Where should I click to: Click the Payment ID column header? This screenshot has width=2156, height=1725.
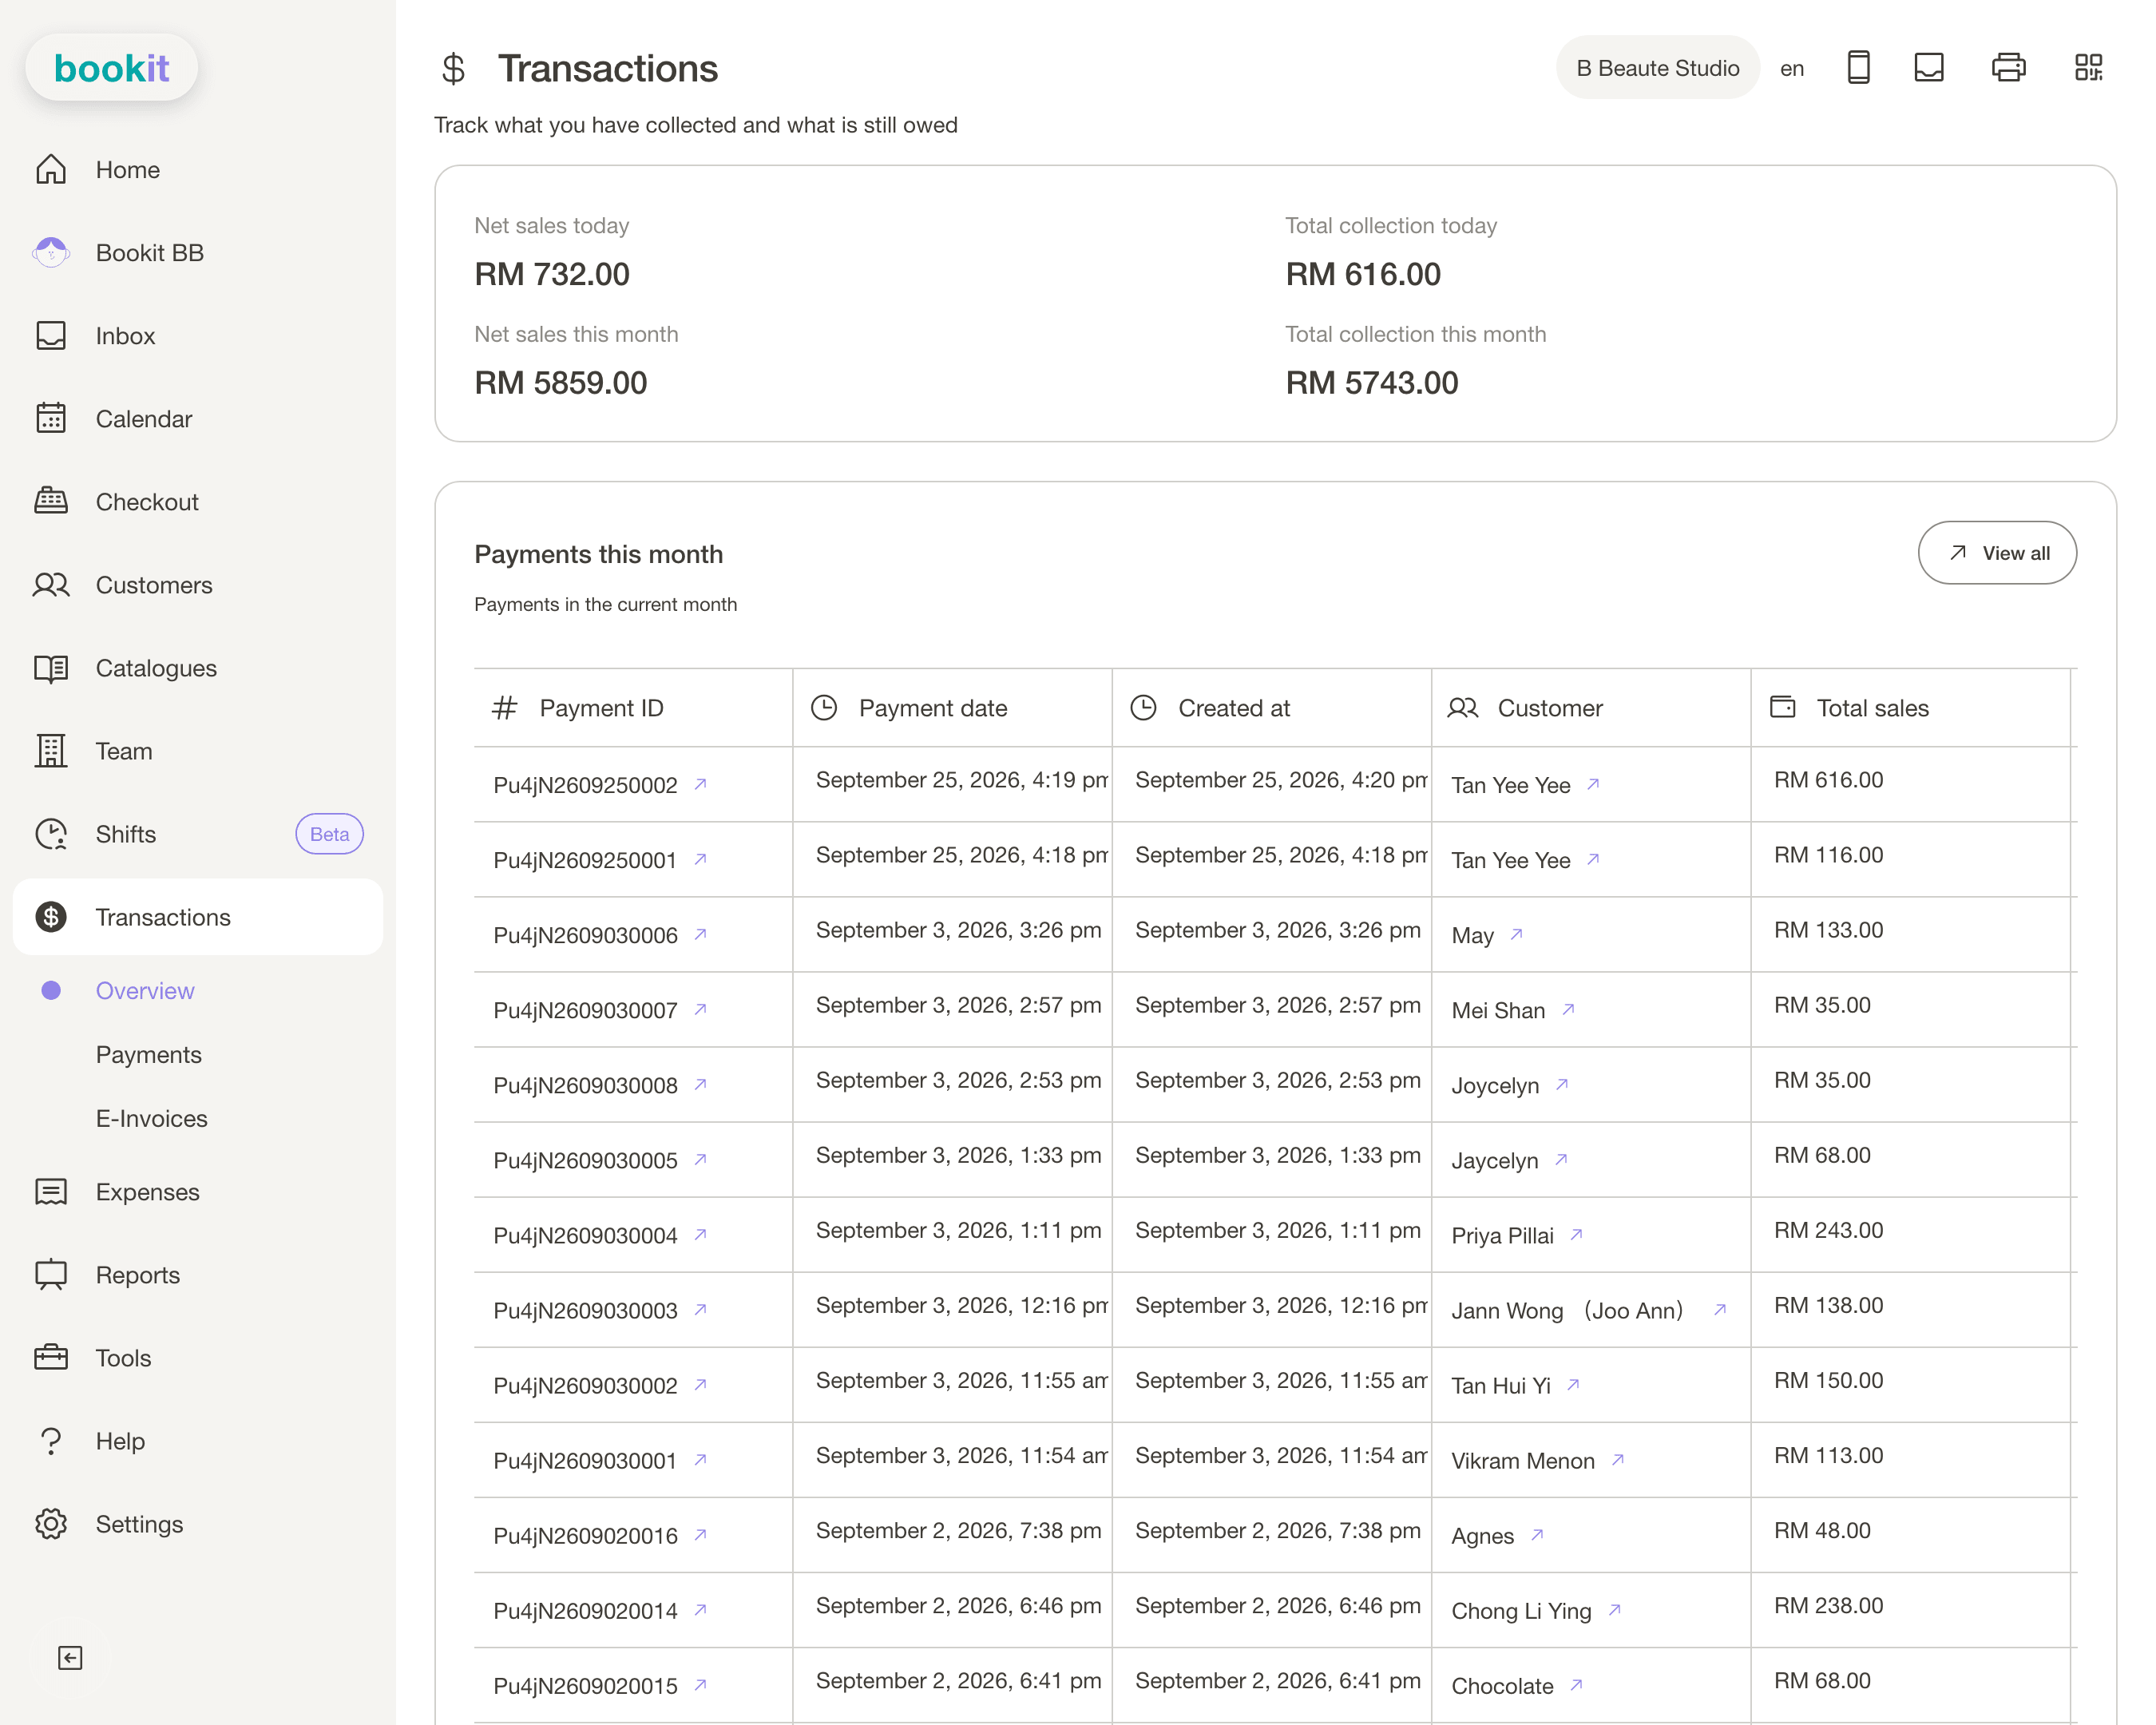(x=633, y=707)
